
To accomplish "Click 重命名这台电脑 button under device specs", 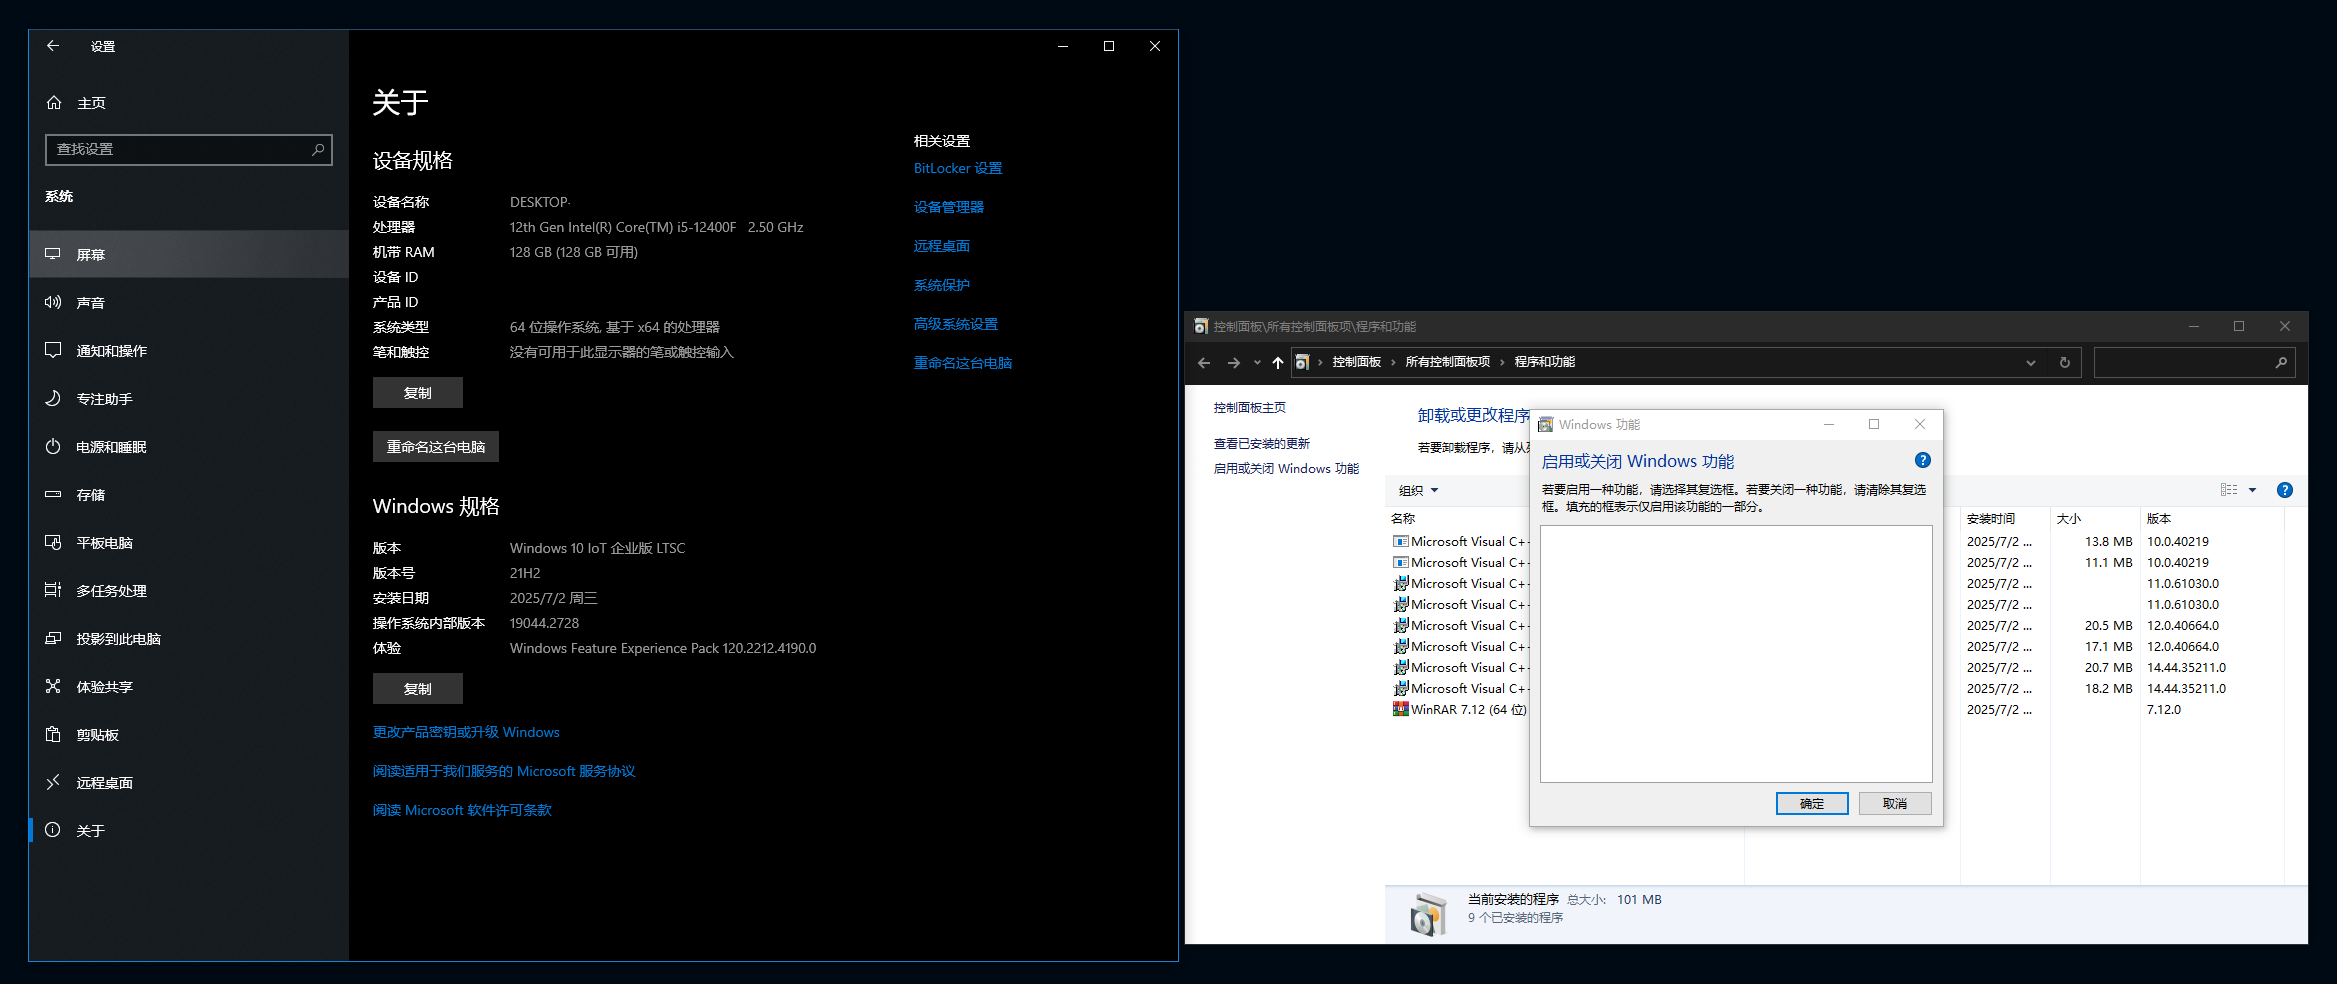I will 435,447.
